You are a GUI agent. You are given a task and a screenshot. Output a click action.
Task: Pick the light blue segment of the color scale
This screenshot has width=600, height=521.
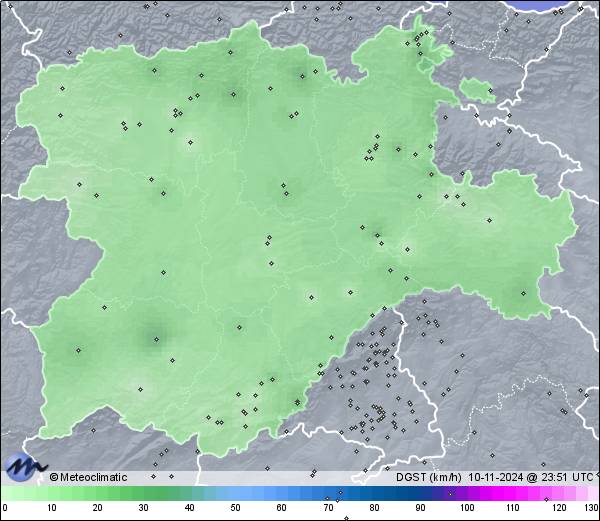click(245, 493)
